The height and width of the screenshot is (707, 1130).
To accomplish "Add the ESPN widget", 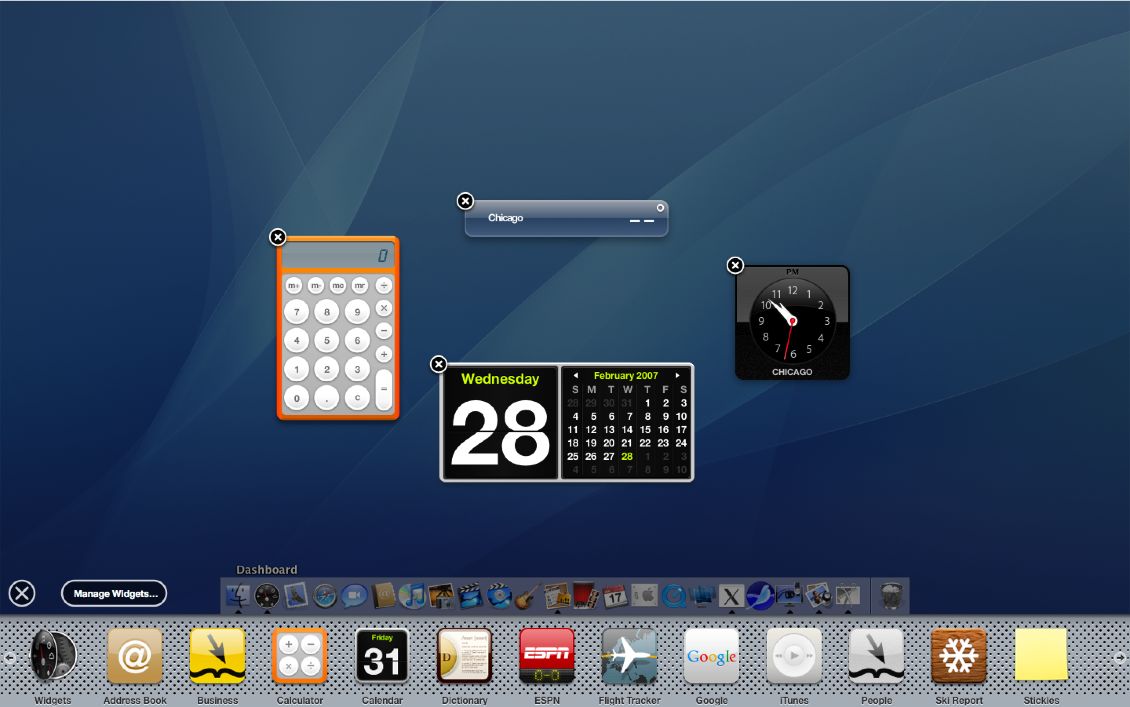I will pyautogui.click(x=547, y=655).
